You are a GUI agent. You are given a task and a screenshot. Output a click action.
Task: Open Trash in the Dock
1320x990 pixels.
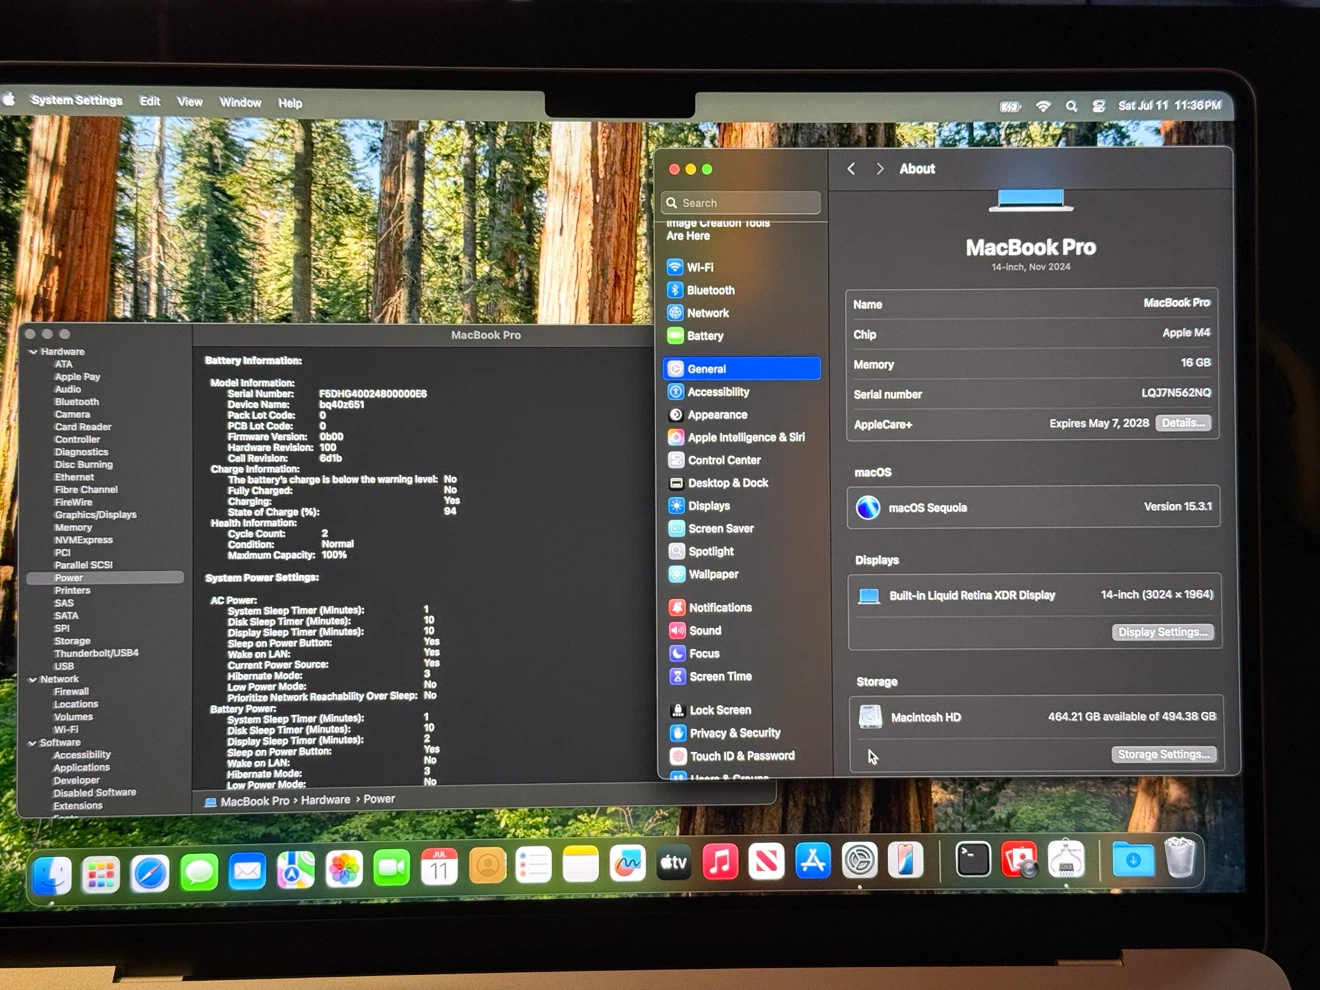[1180, 858]
